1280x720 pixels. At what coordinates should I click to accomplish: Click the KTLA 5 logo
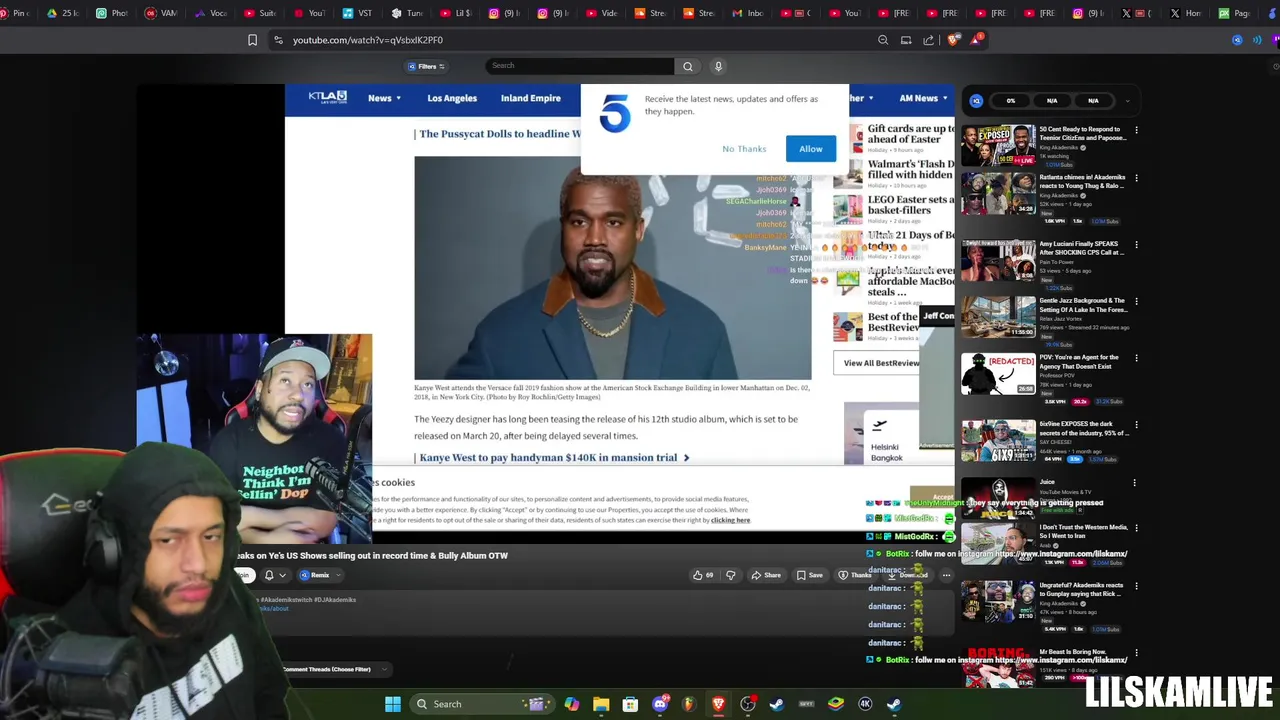[x=327, y=97]
